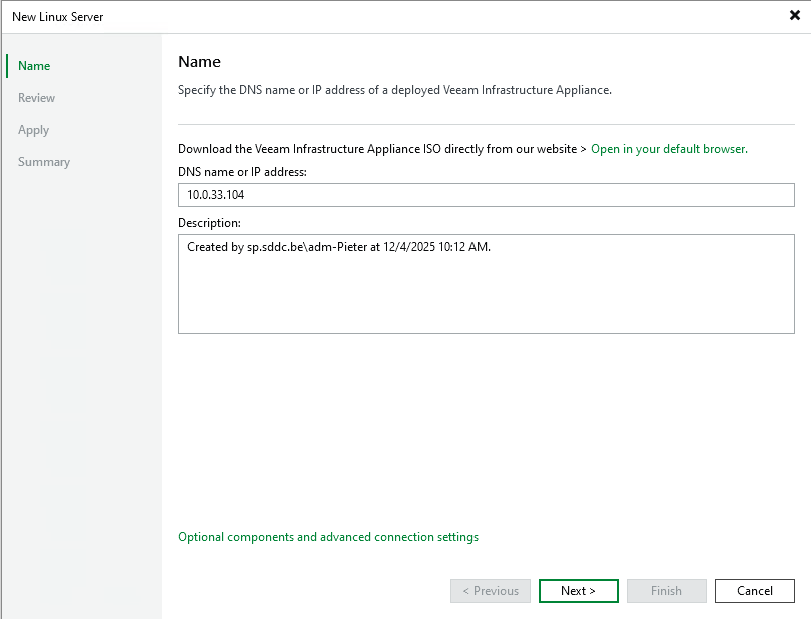Open optional components and advanced connection settings
Image resolution: width=811 pixels, height=619 pixels.
coord(328,537)
